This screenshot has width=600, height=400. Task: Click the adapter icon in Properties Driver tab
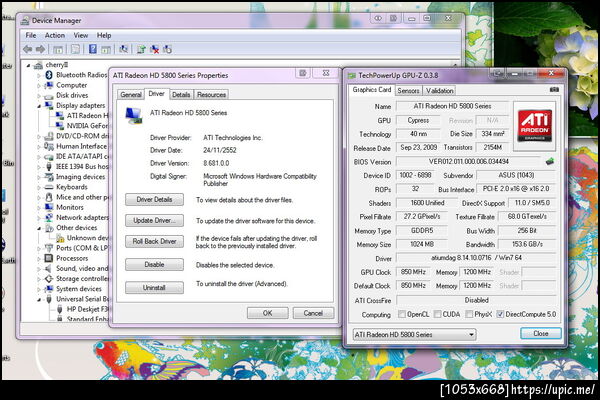coord(134,116)
